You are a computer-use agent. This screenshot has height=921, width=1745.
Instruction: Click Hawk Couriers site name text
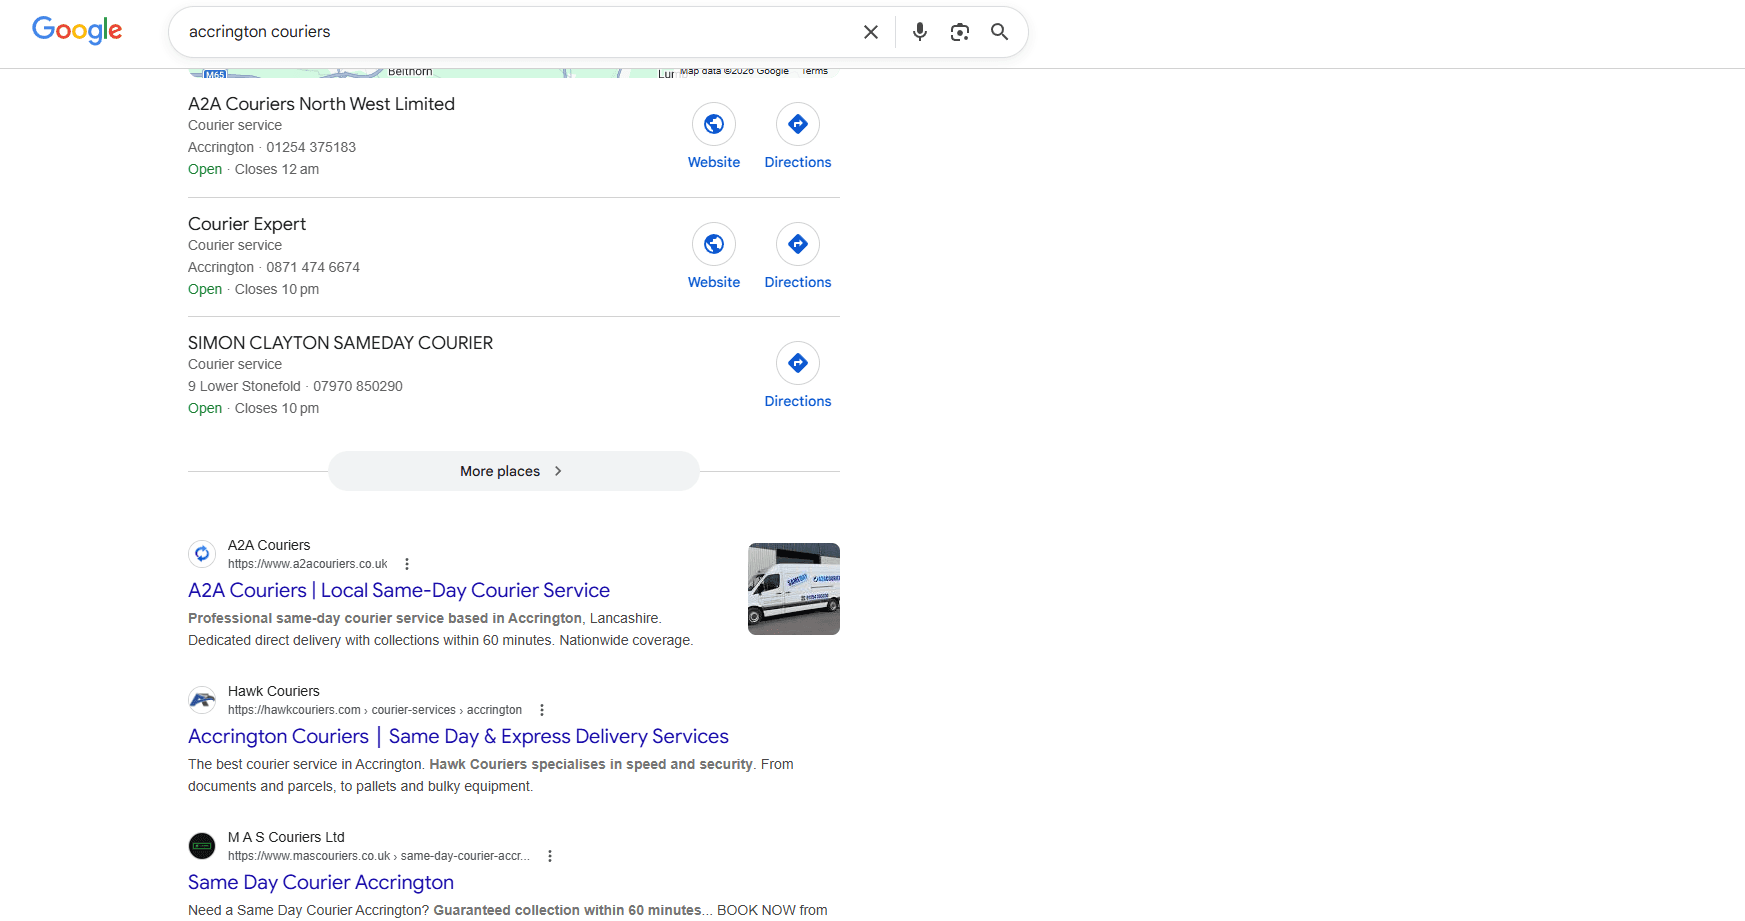274,691
